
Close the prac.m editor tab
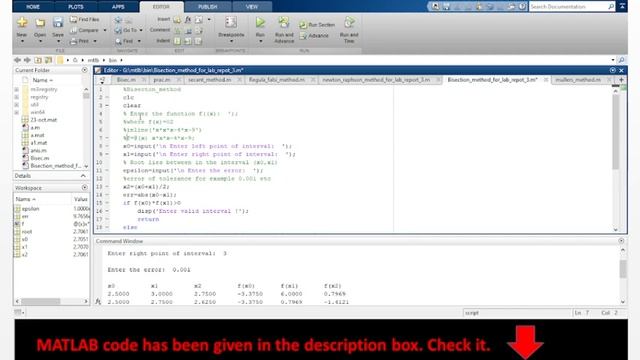179,80
